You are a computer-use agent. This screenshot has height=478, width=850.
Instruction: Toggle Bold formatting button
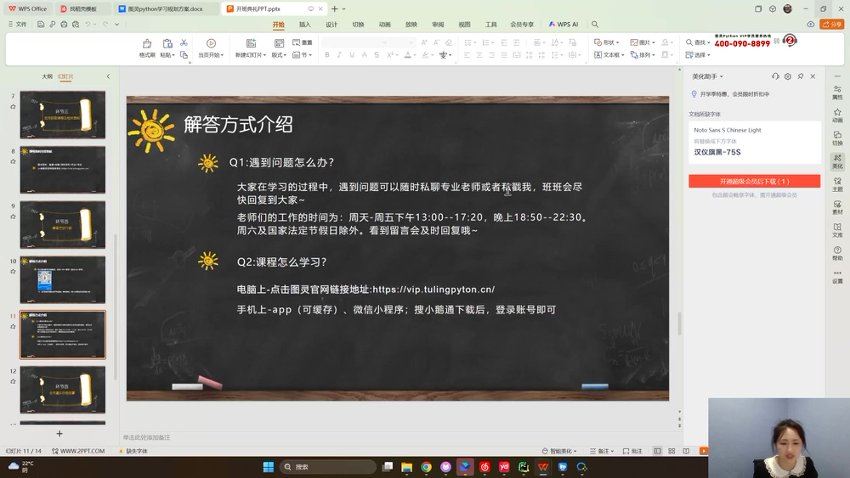pos(327,55)
